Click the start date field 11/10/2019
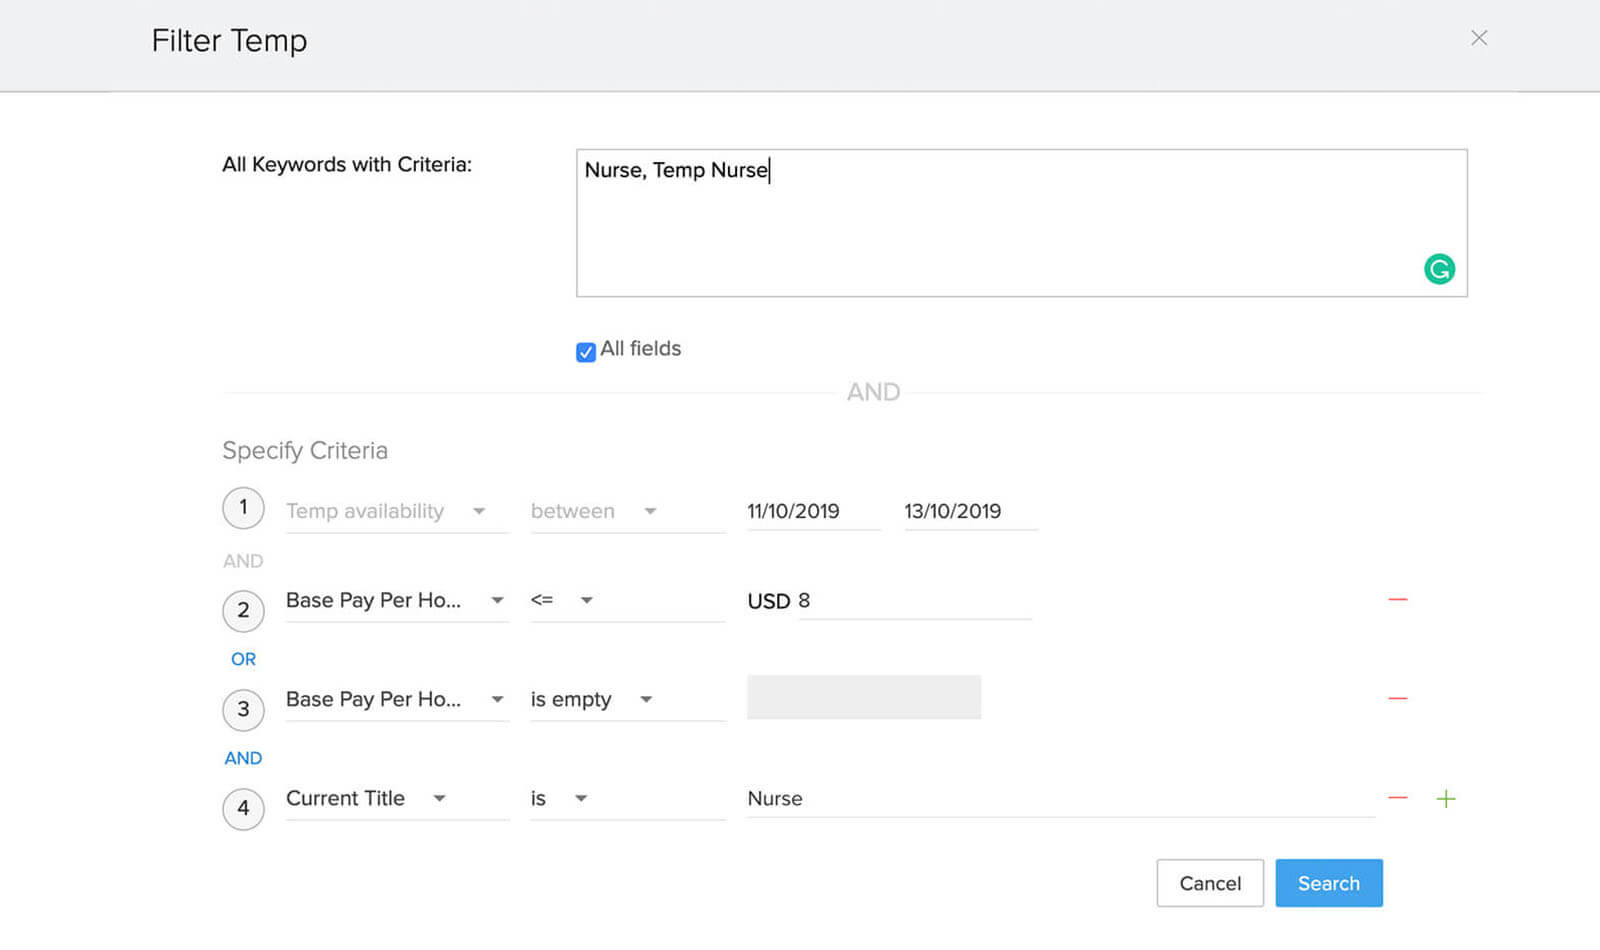The image size is (1600, 950). (811, 511)
